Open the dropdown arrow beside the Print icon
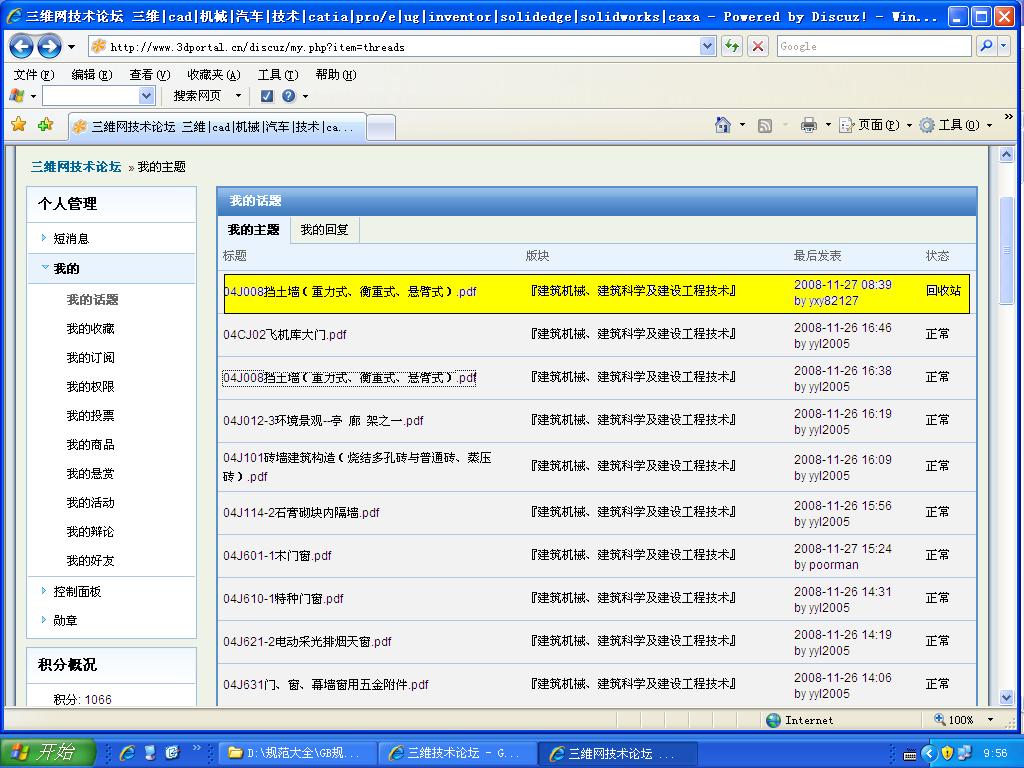This screenshot has height=768, width=1024. tap(828, 125)
